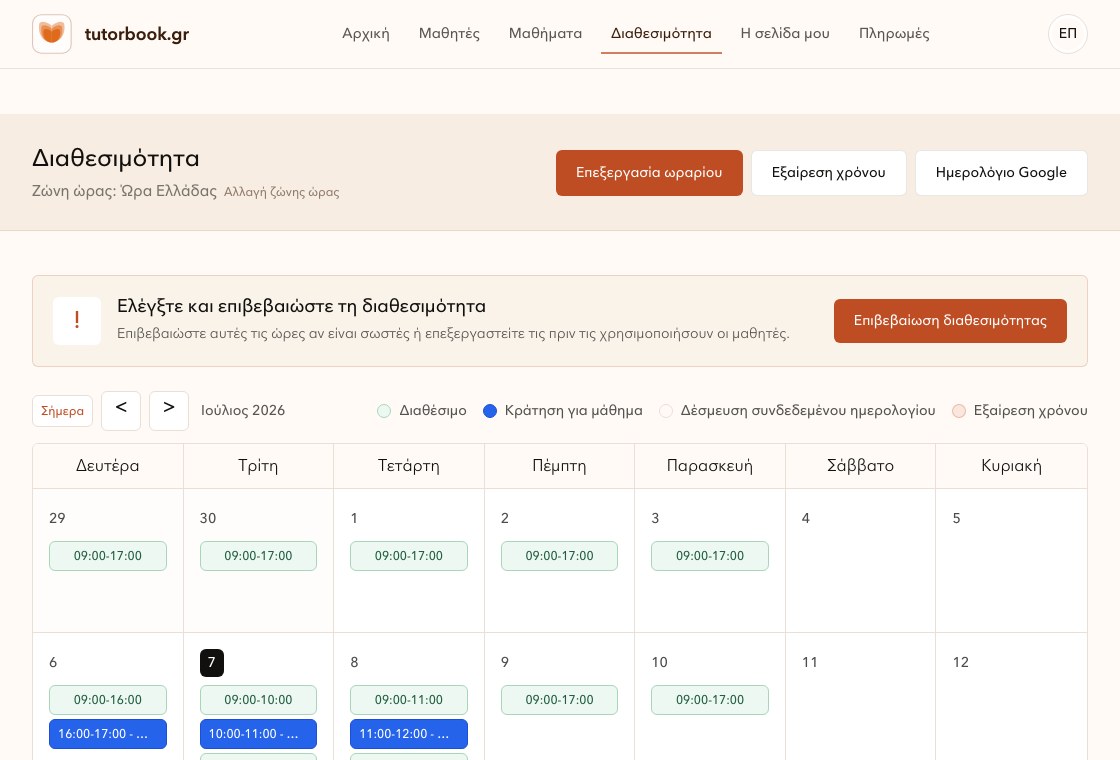Click Εξαίρεση χρόνου button
1120x760 pixels.
[x=829, y=173]
